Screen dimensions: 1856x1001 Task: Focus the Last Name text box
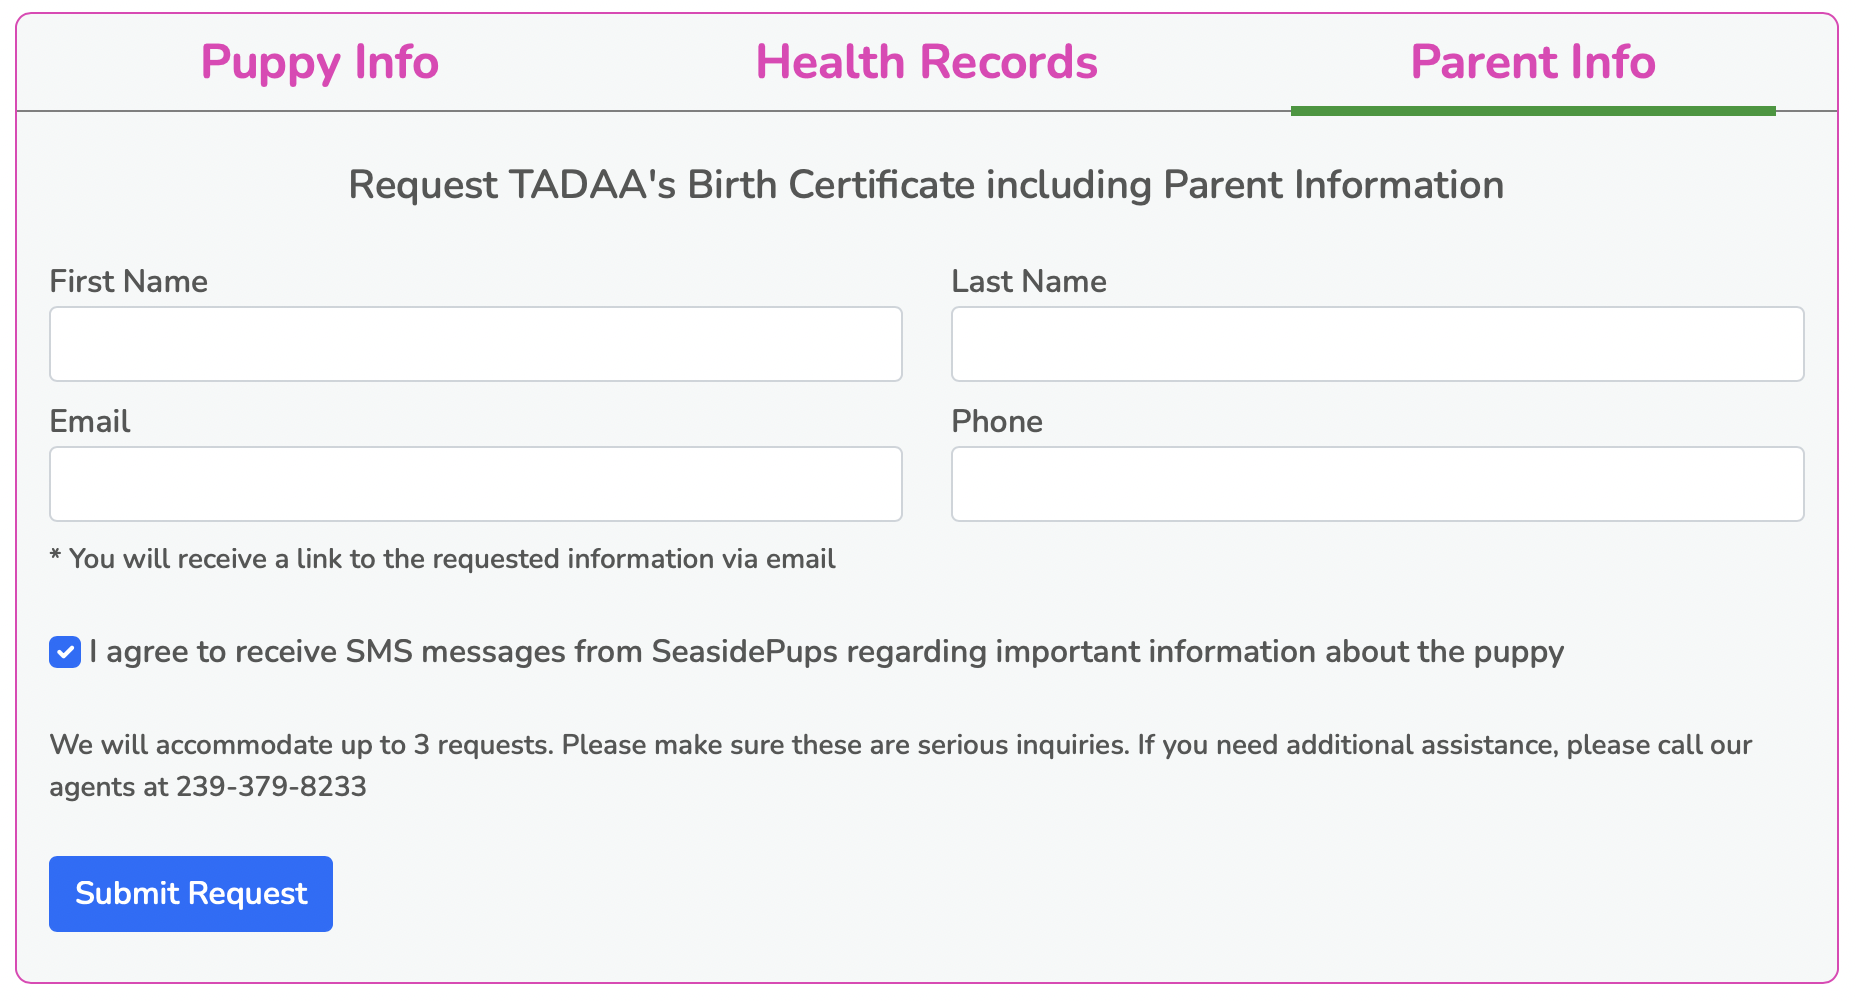click(x=1377, y=344)
